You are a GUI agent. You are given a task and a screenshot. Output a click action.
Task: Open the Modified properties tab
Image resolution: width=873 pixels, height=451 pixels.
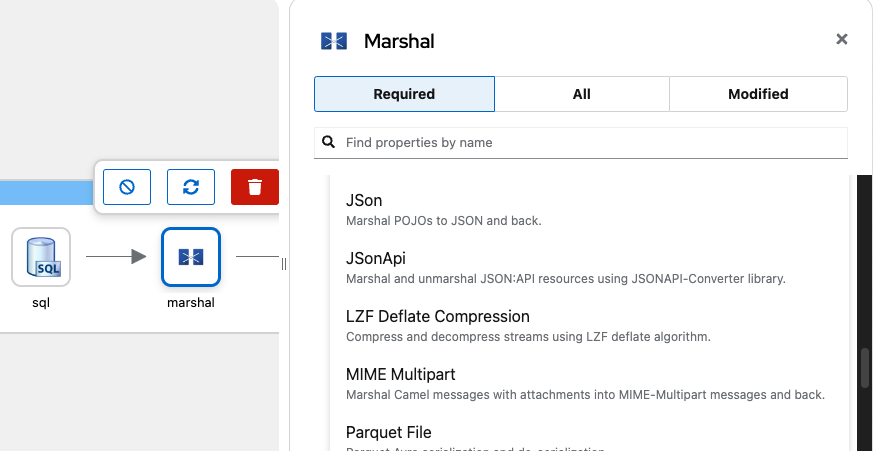coord(758,94)
